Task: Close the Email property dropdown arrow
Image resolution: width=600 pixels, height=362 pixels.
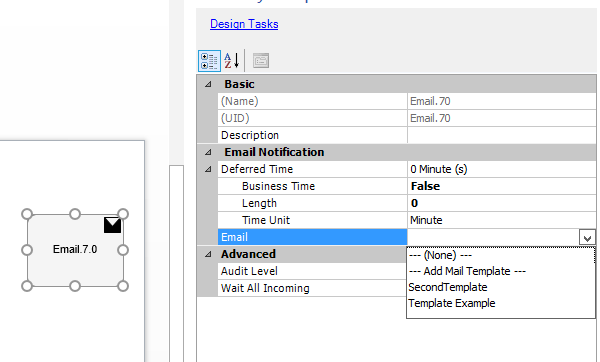Action: [587, 238]
